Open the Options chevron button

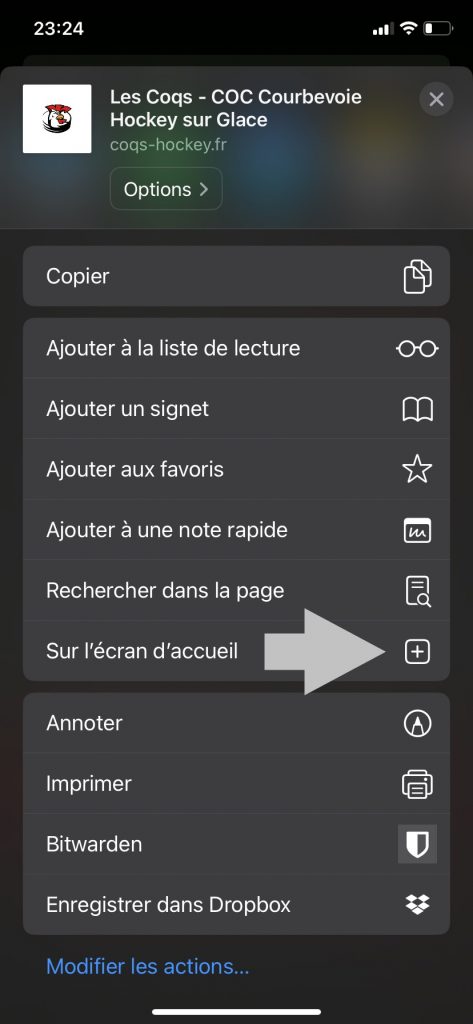[x=166, y=189]
